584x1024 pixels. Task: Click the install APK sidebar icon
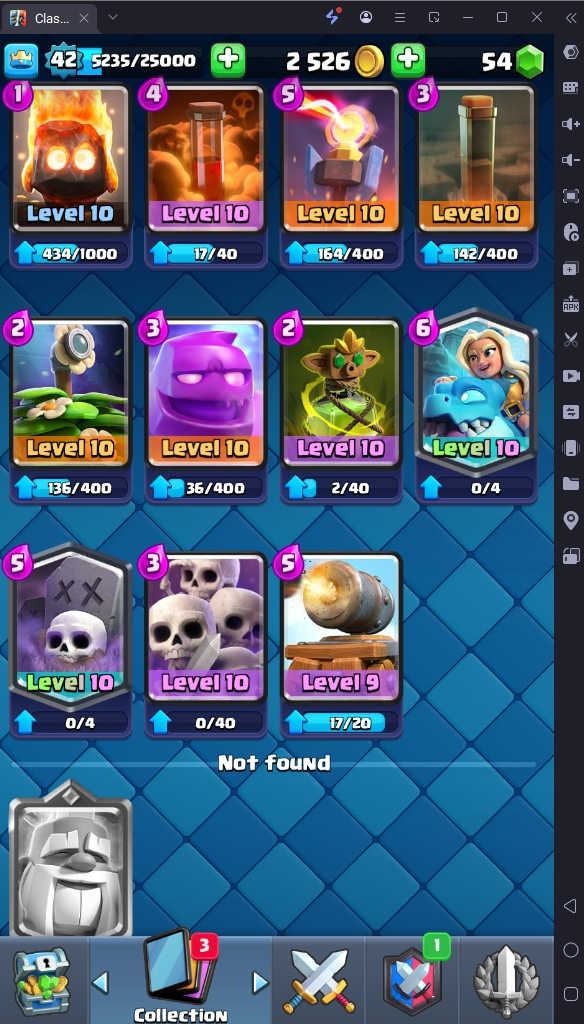[x=570, y=304]
